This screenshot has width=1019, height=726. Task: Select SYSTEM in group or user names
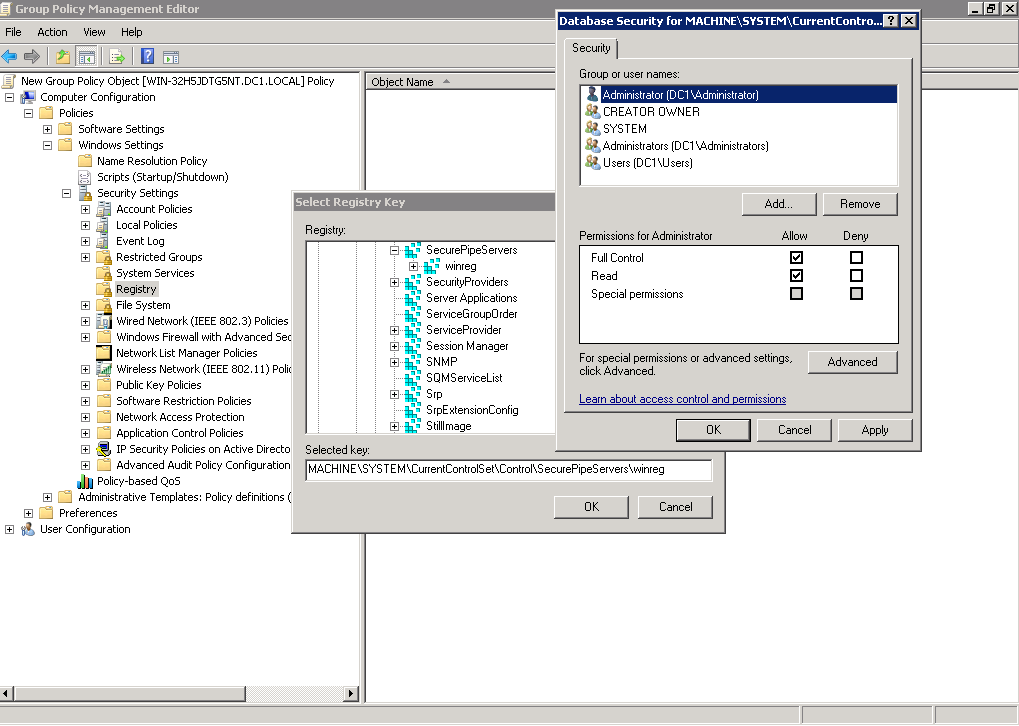[624, 129]
